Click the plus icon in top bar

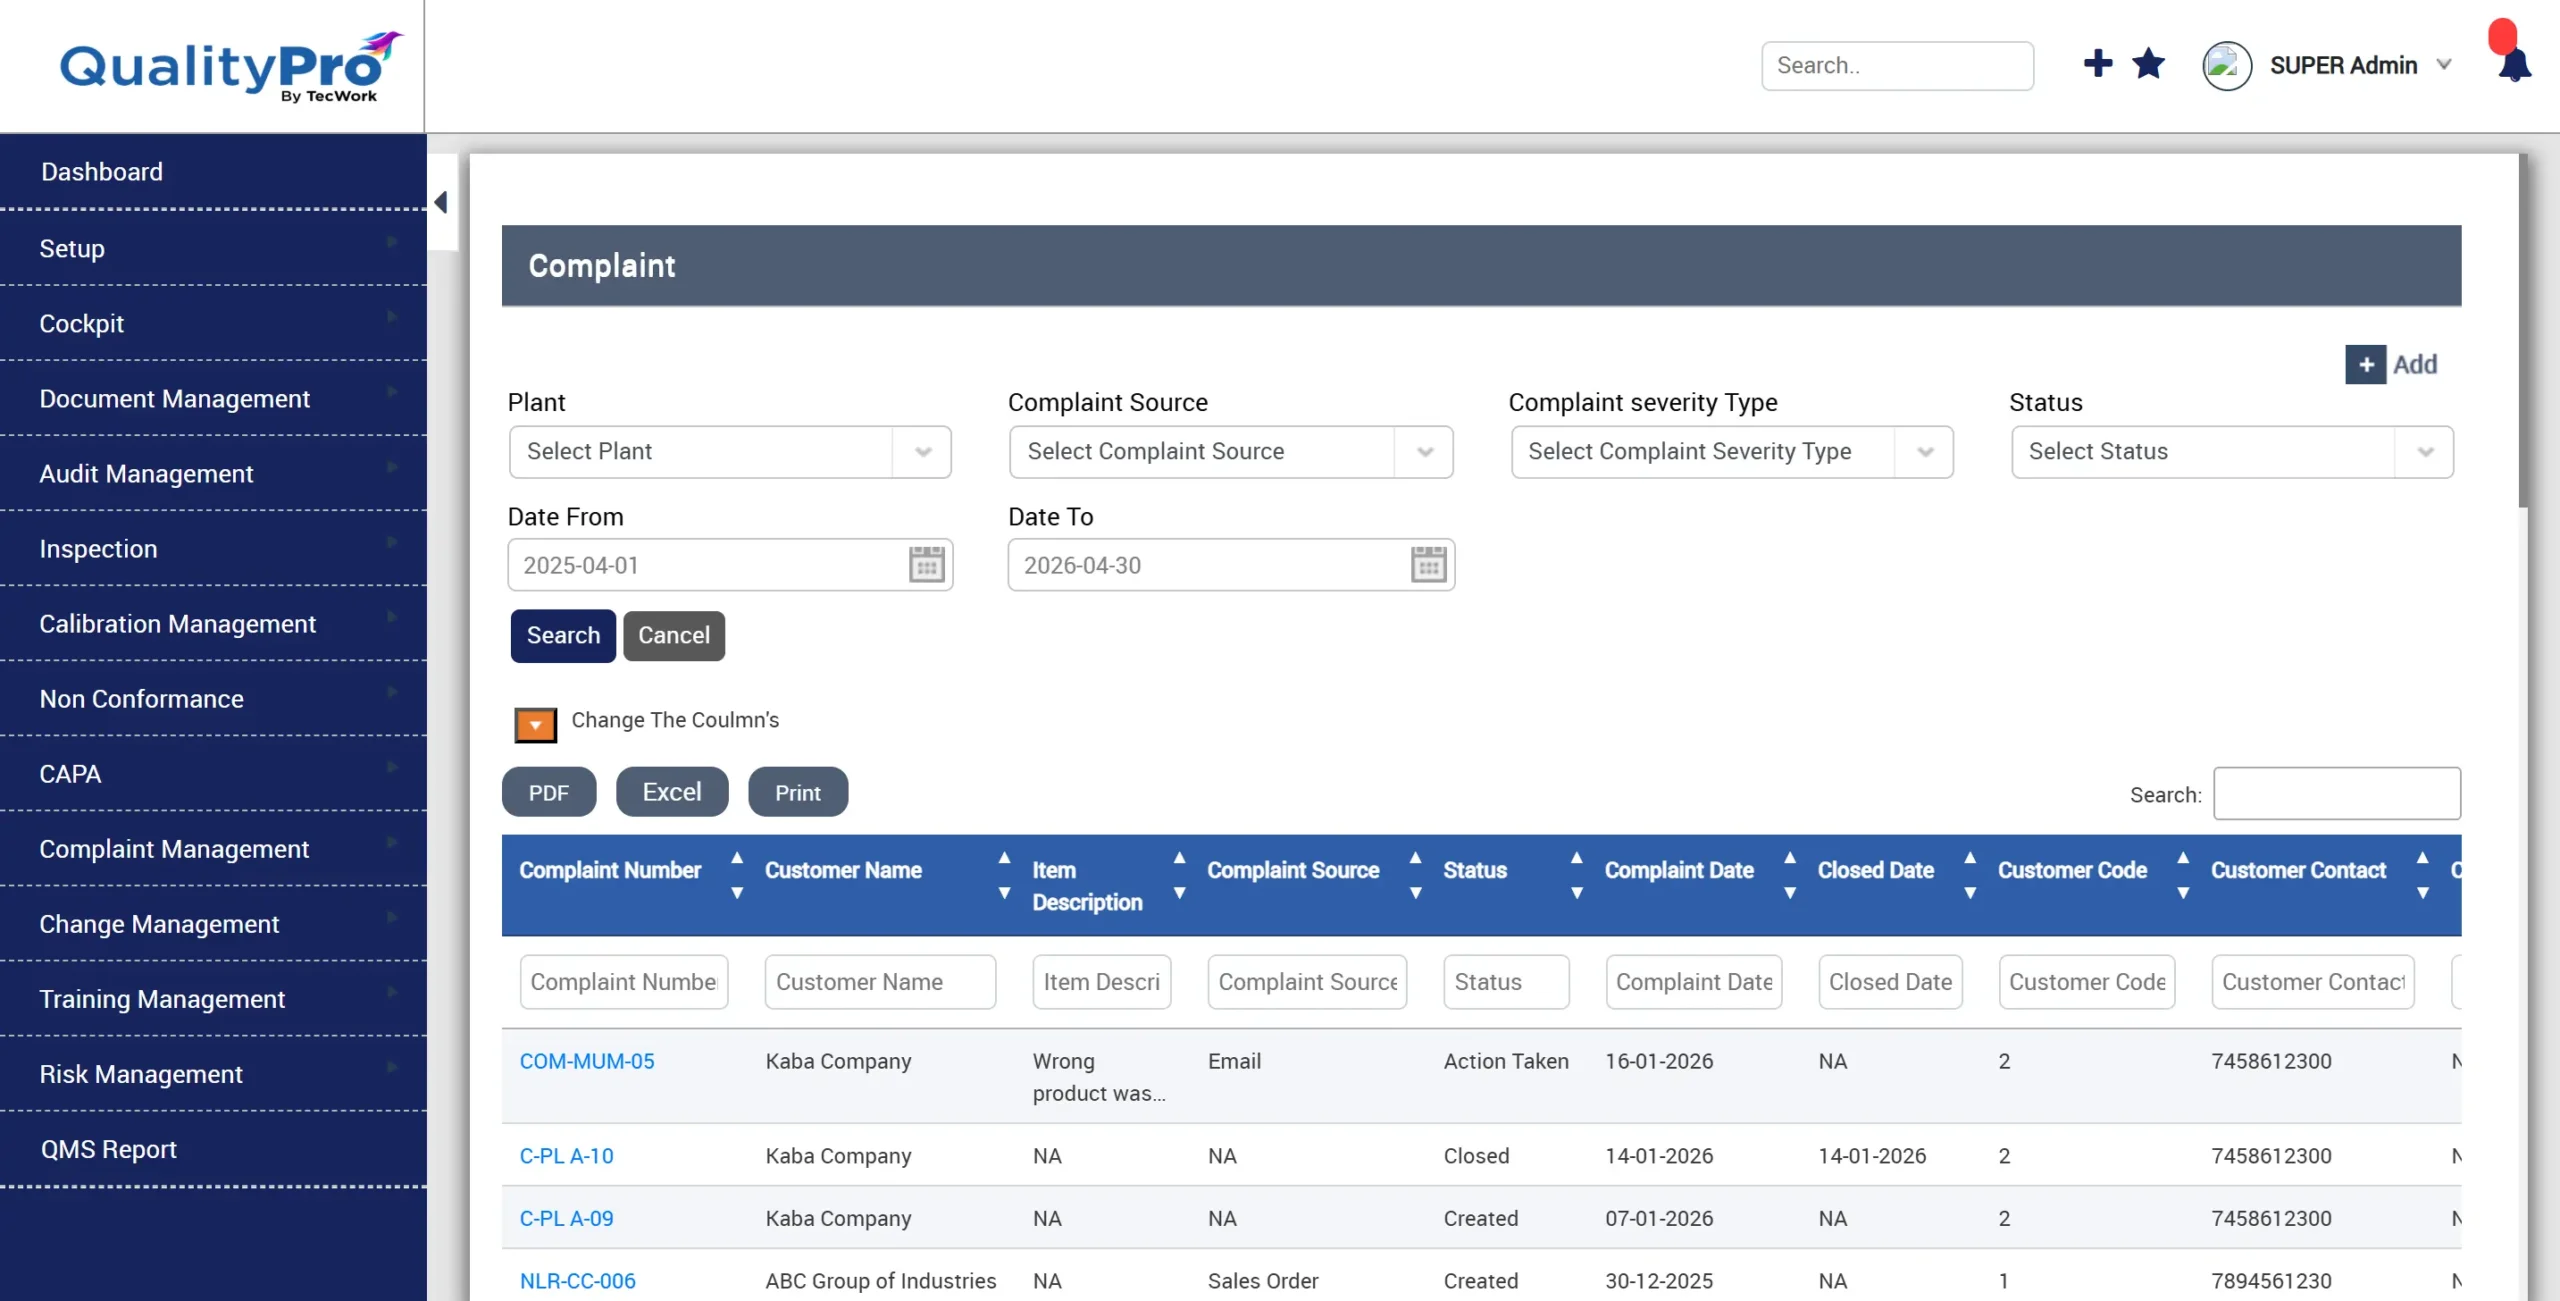coord(2098,64)
